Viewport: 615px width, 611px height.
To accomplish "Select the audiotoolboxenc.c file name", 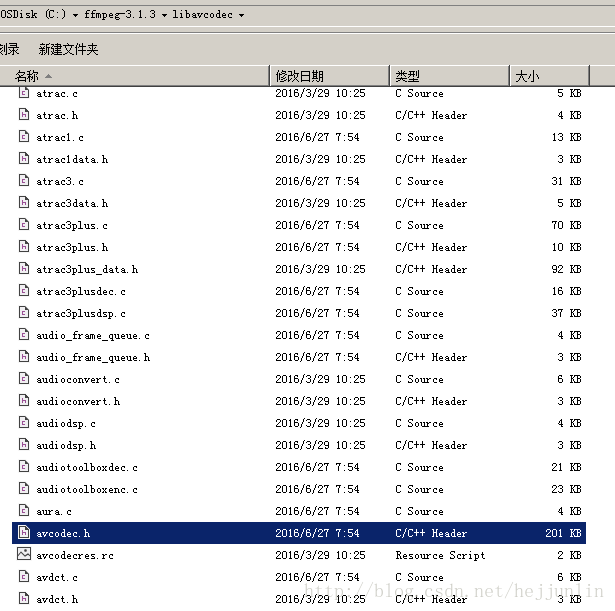I will tap(87, 489).
